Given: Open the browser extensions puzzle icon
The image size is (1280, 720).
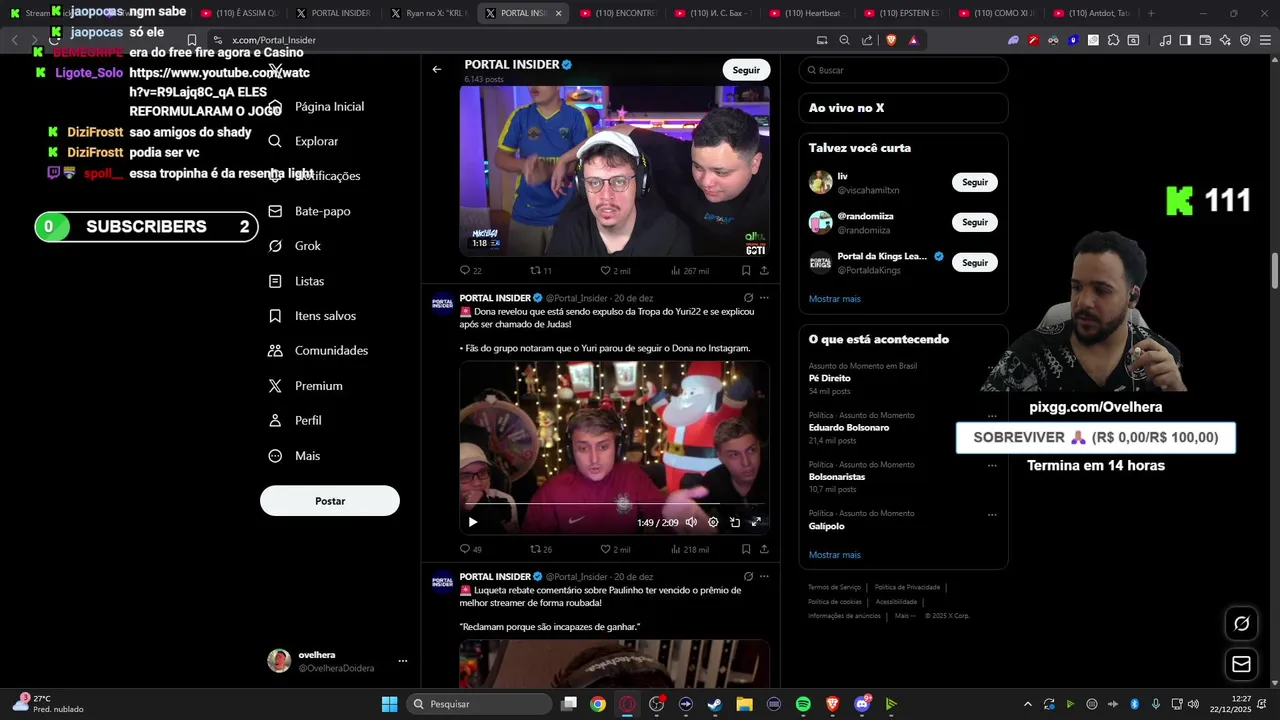Looking at the screenshot, I should pos(1113,40).
